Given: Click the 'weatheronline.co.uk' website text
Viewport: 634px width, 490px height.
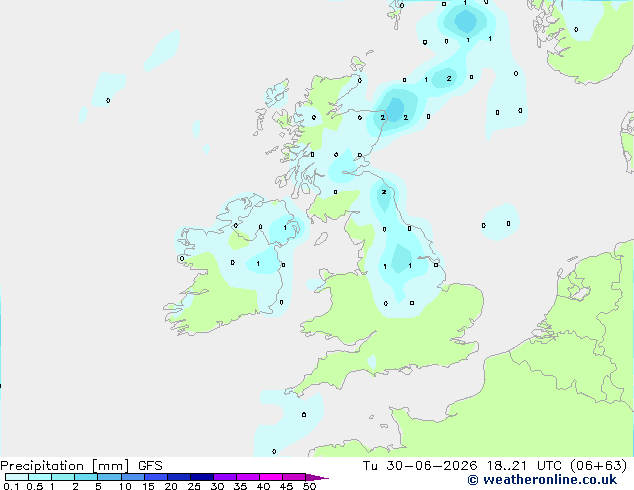Looking at the screenshot, I should [x=550, y=480].
